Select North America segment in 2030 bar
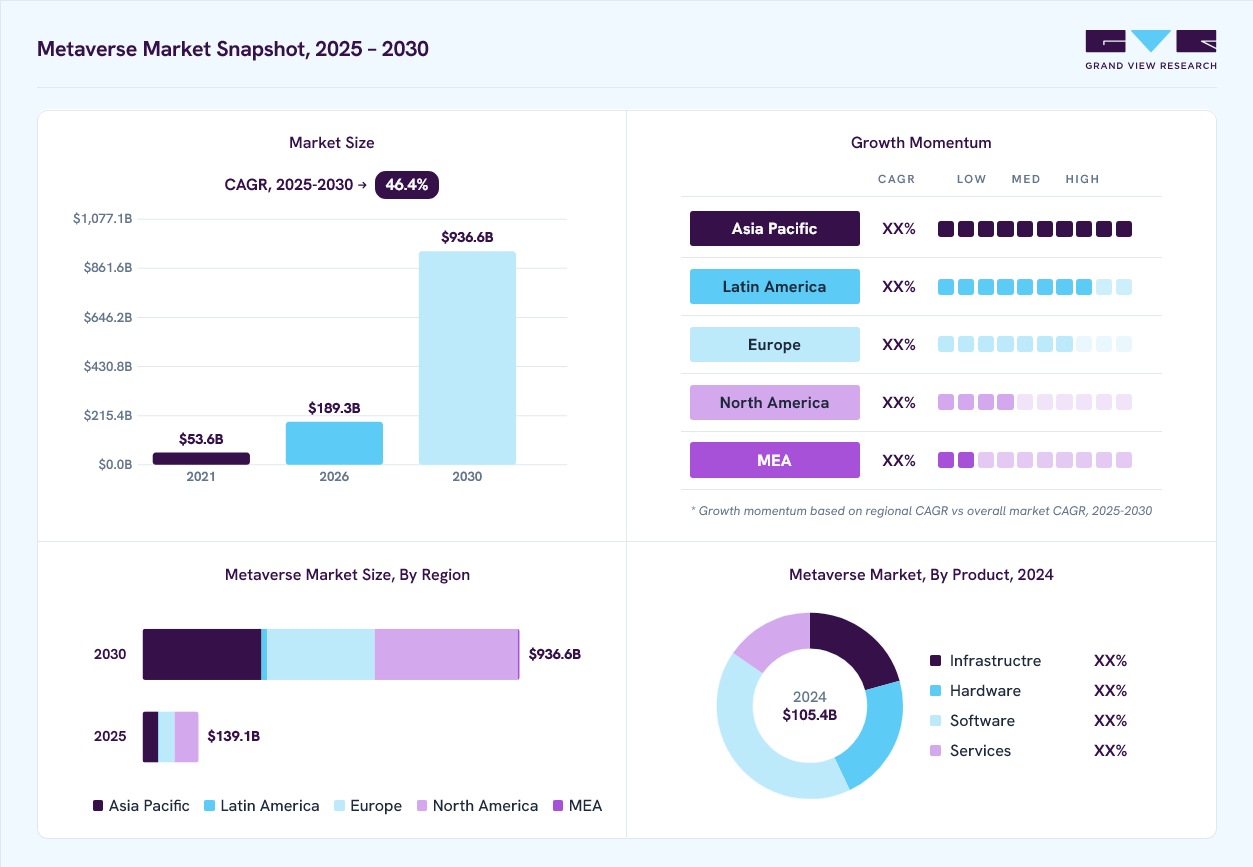The width and height of the screenshot is (1253, 867). (446, 655)
